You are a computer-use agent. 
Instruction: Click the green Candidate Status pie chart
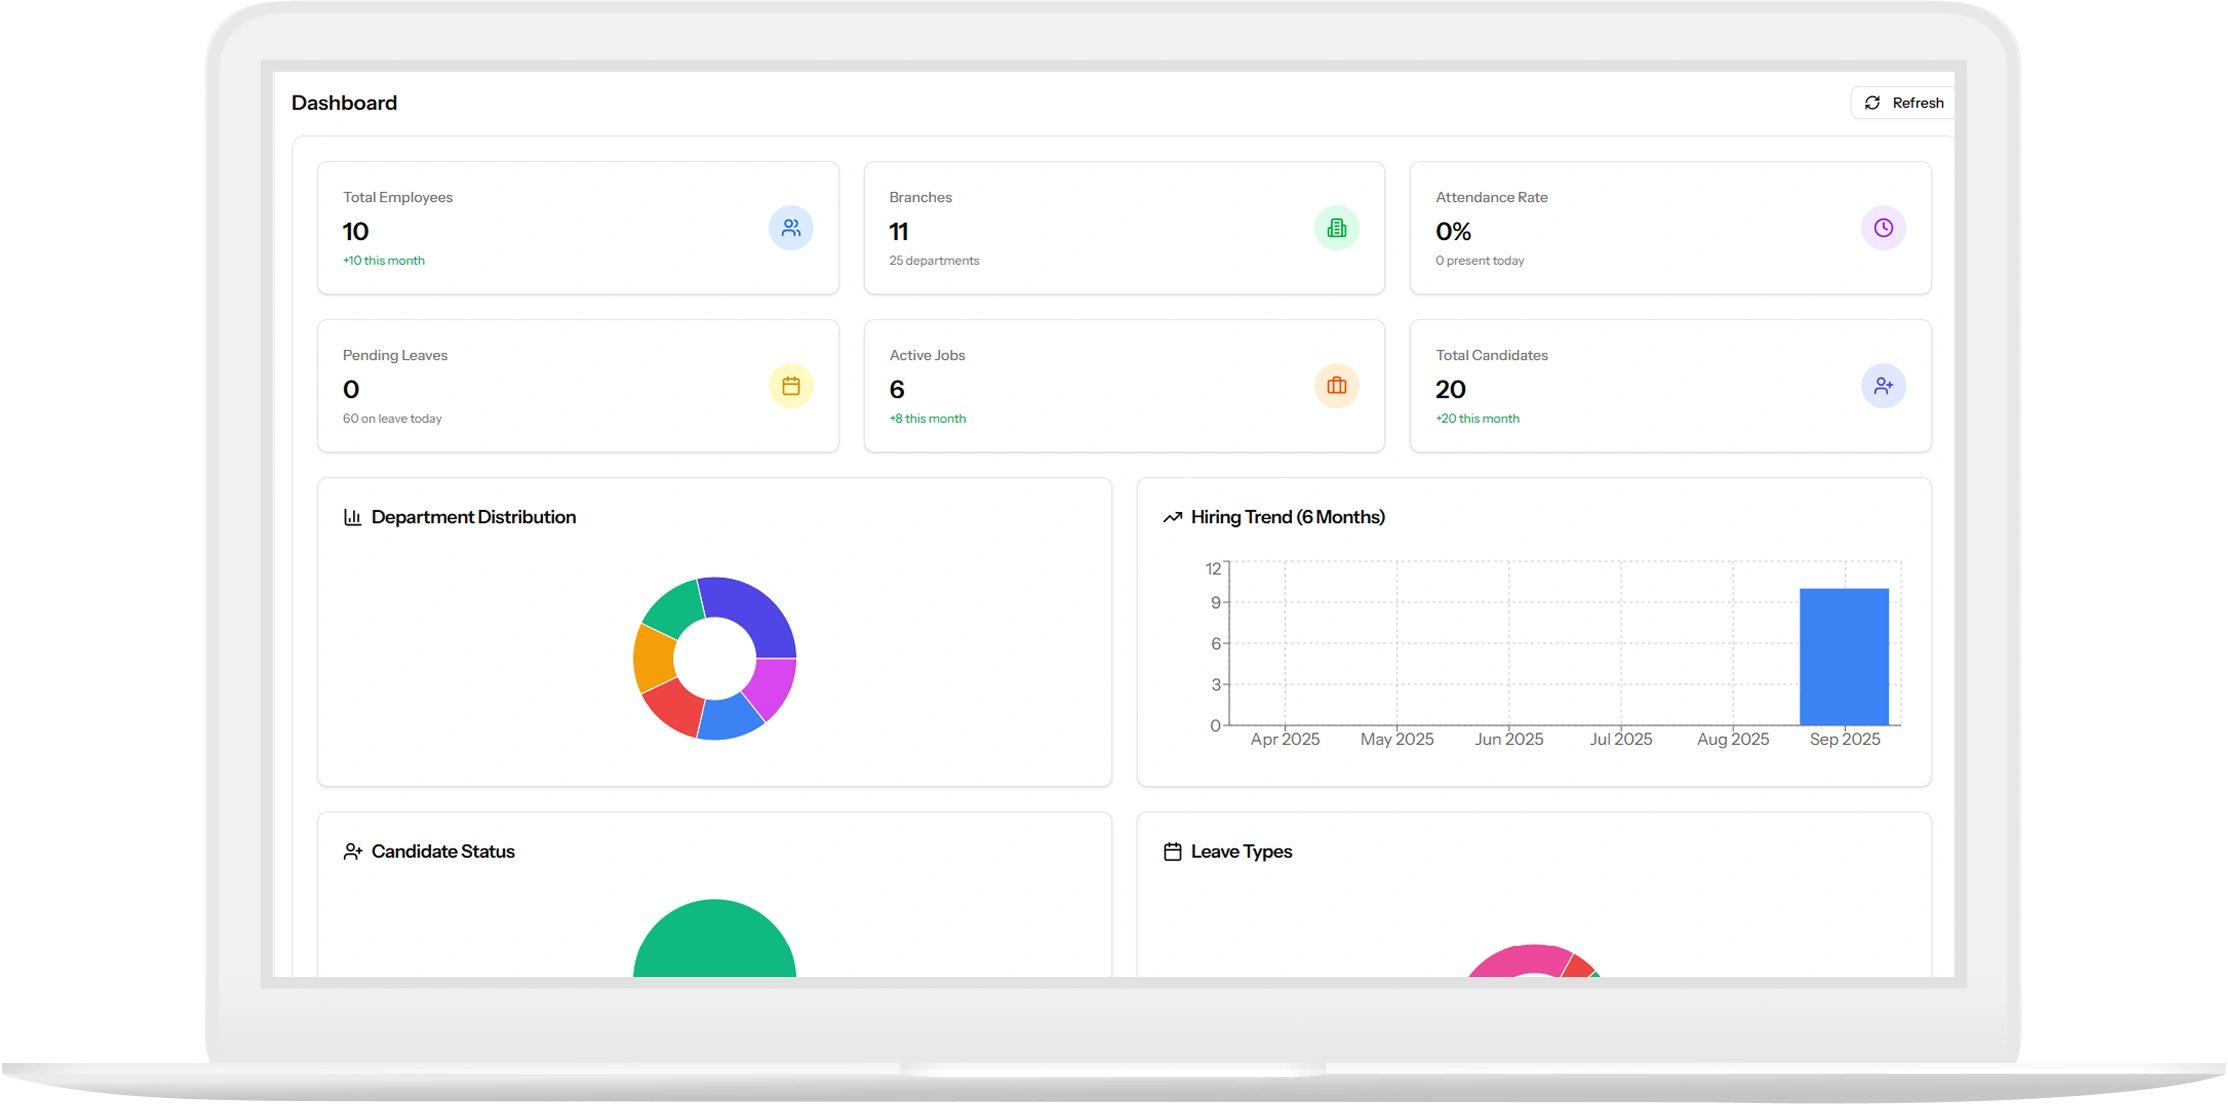tap(714, 943)
